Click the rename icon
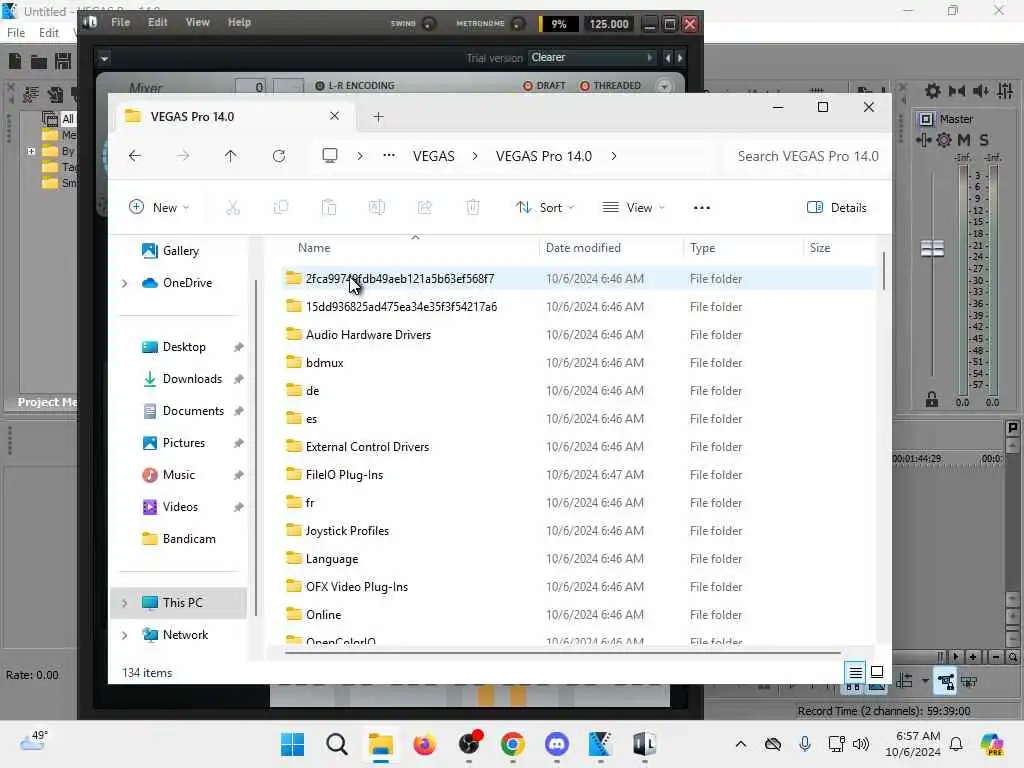 377,208
